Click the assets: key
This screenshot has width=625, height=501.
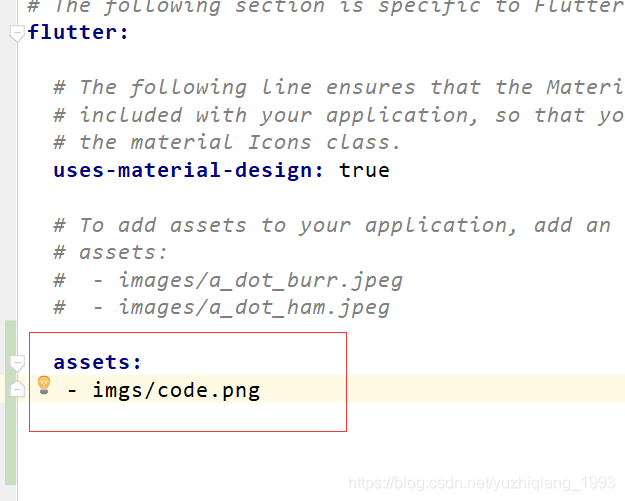click(x=98, y=362)
